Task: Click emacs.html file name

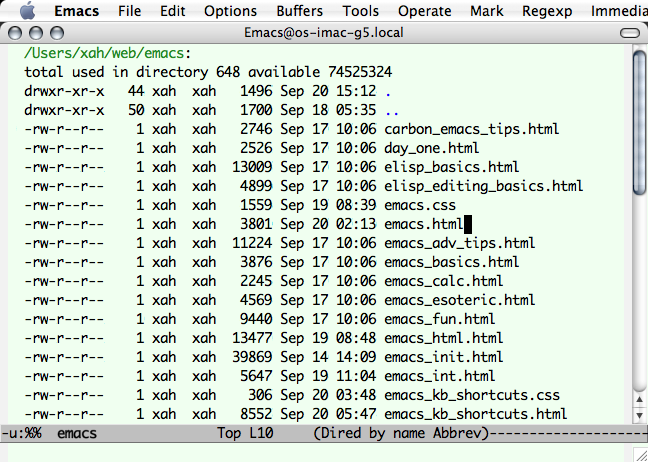Action: (424, 224)
